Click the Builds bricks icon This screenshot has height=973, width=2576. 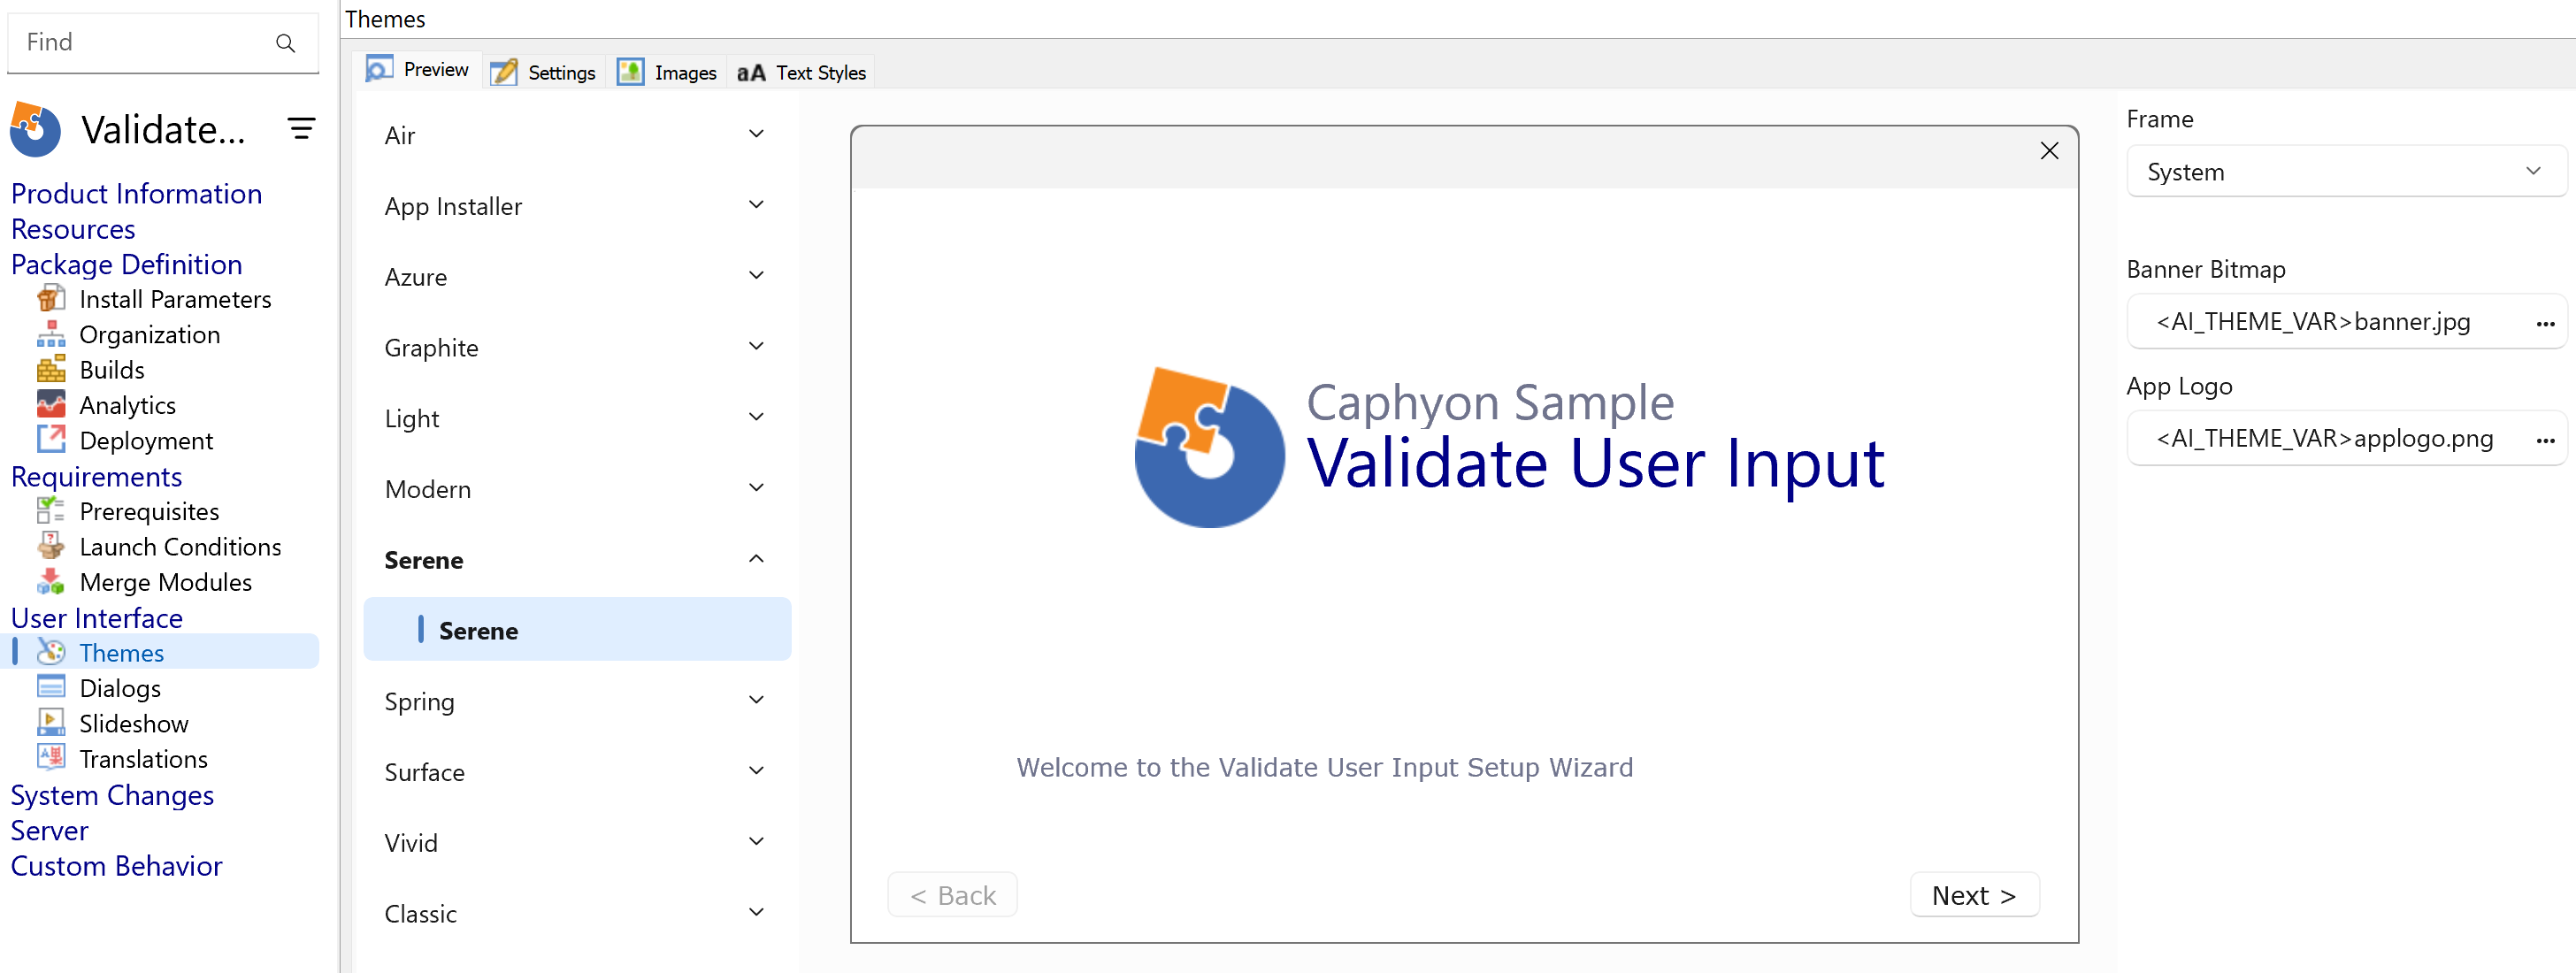pos(51,369)
